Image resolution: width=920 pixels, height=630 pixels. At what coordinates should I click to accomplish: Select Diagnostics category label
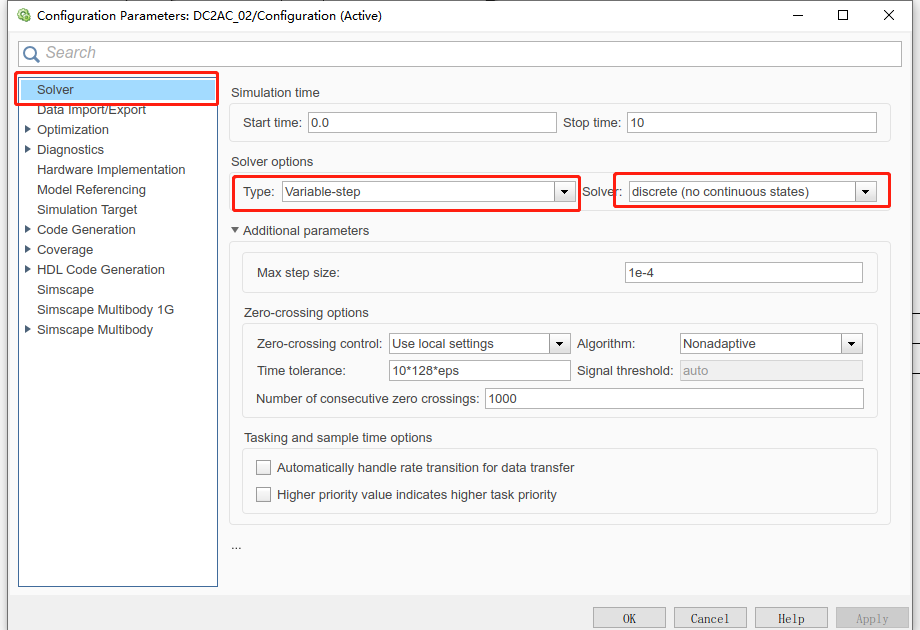tap(70, 150)
